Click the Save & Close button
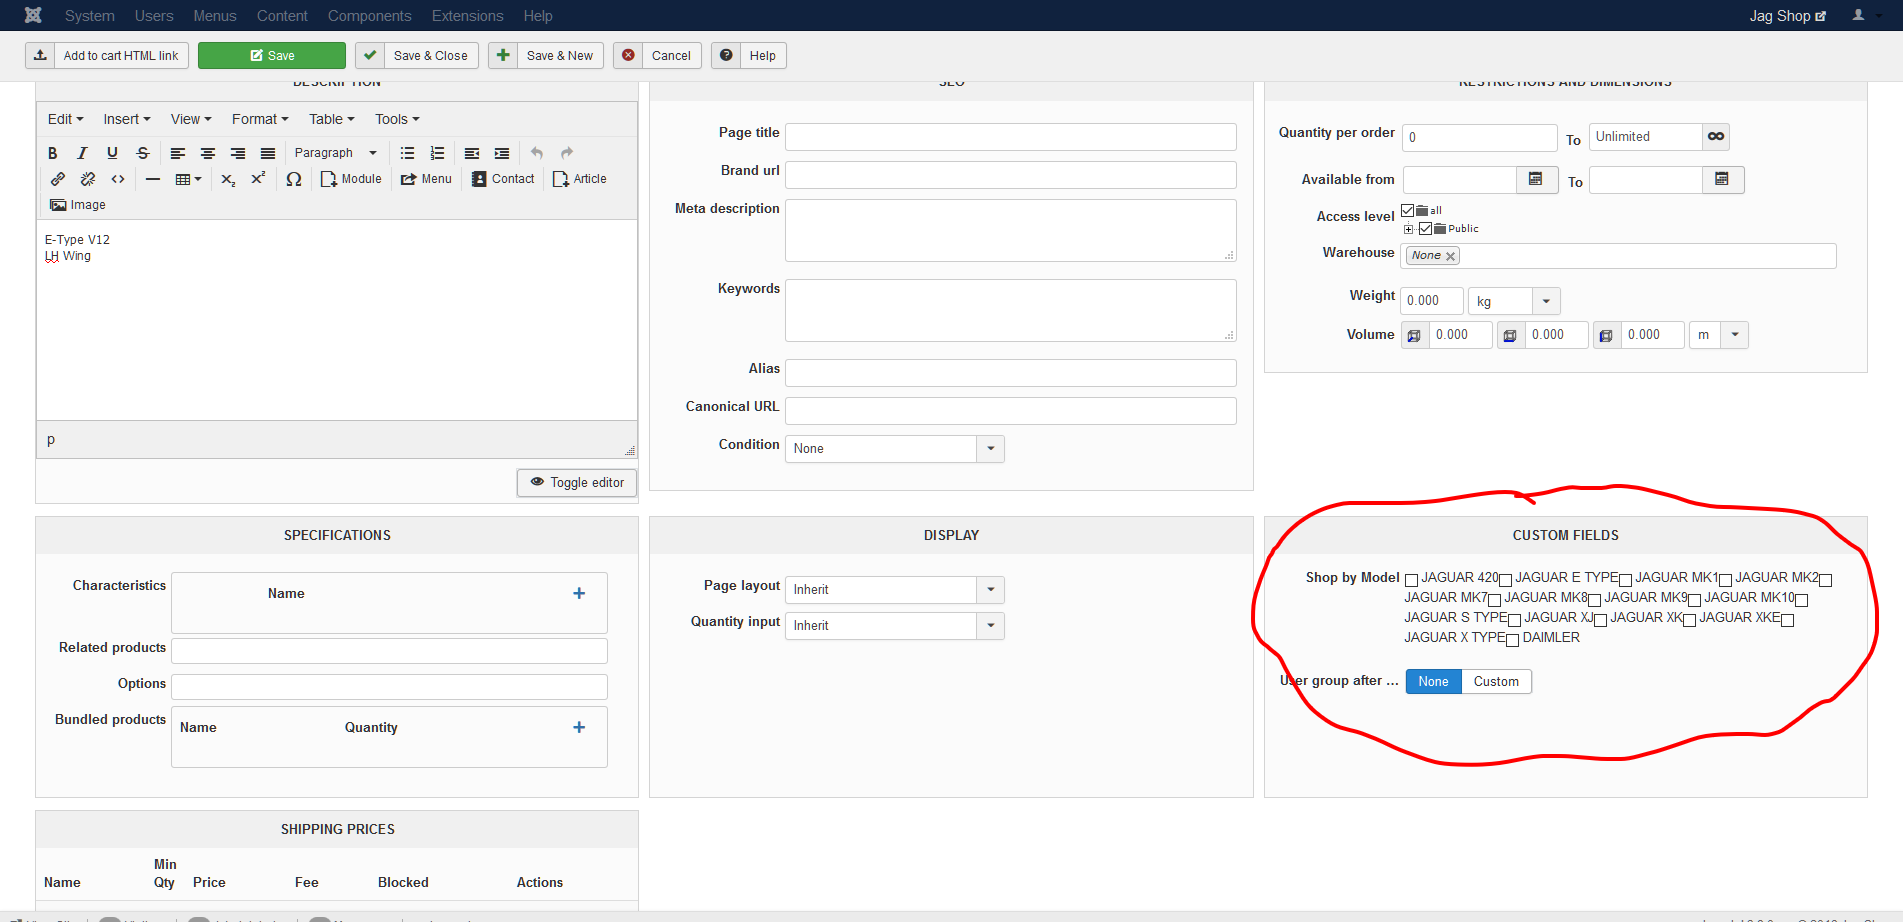 click(417, 56)
